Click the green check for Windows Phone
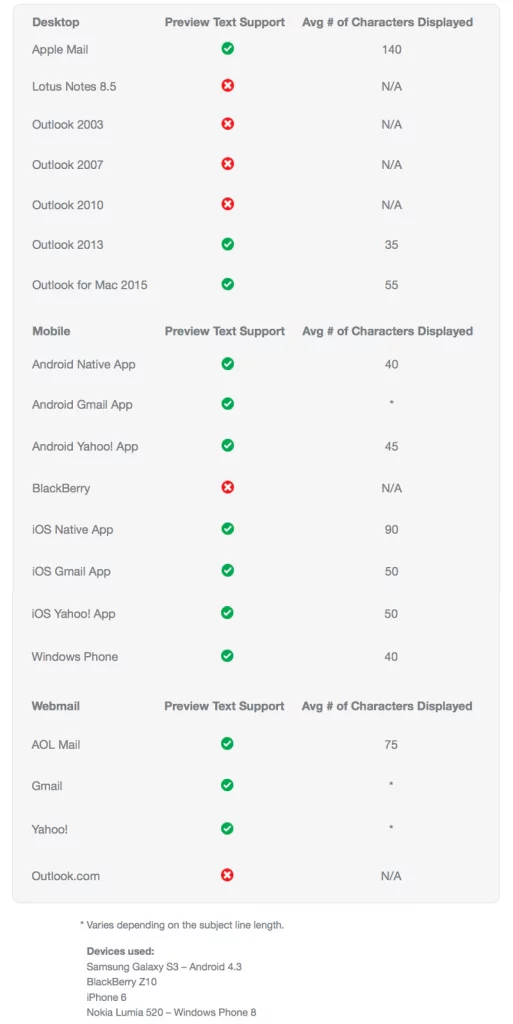 pyautogui.click(x=227, y=656)
